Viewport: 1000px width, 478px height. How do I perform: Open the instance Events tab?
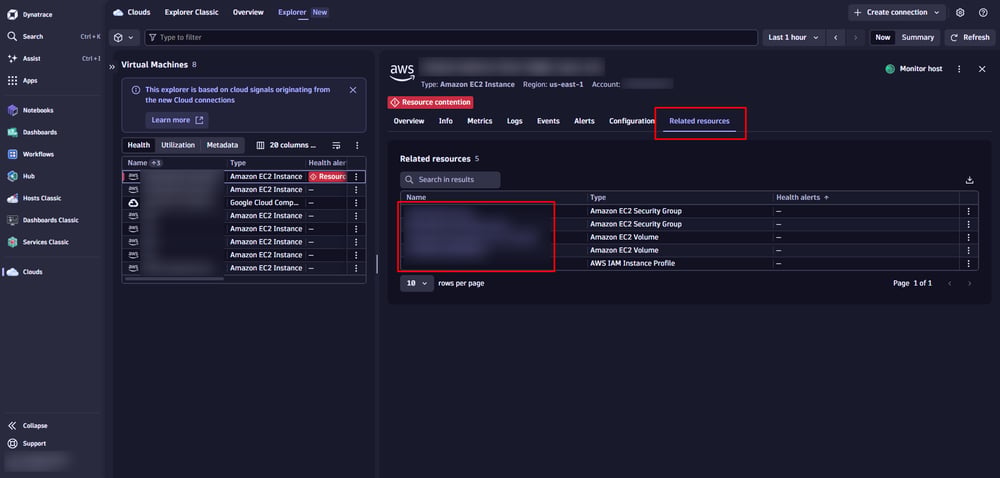tap(548, 121)
